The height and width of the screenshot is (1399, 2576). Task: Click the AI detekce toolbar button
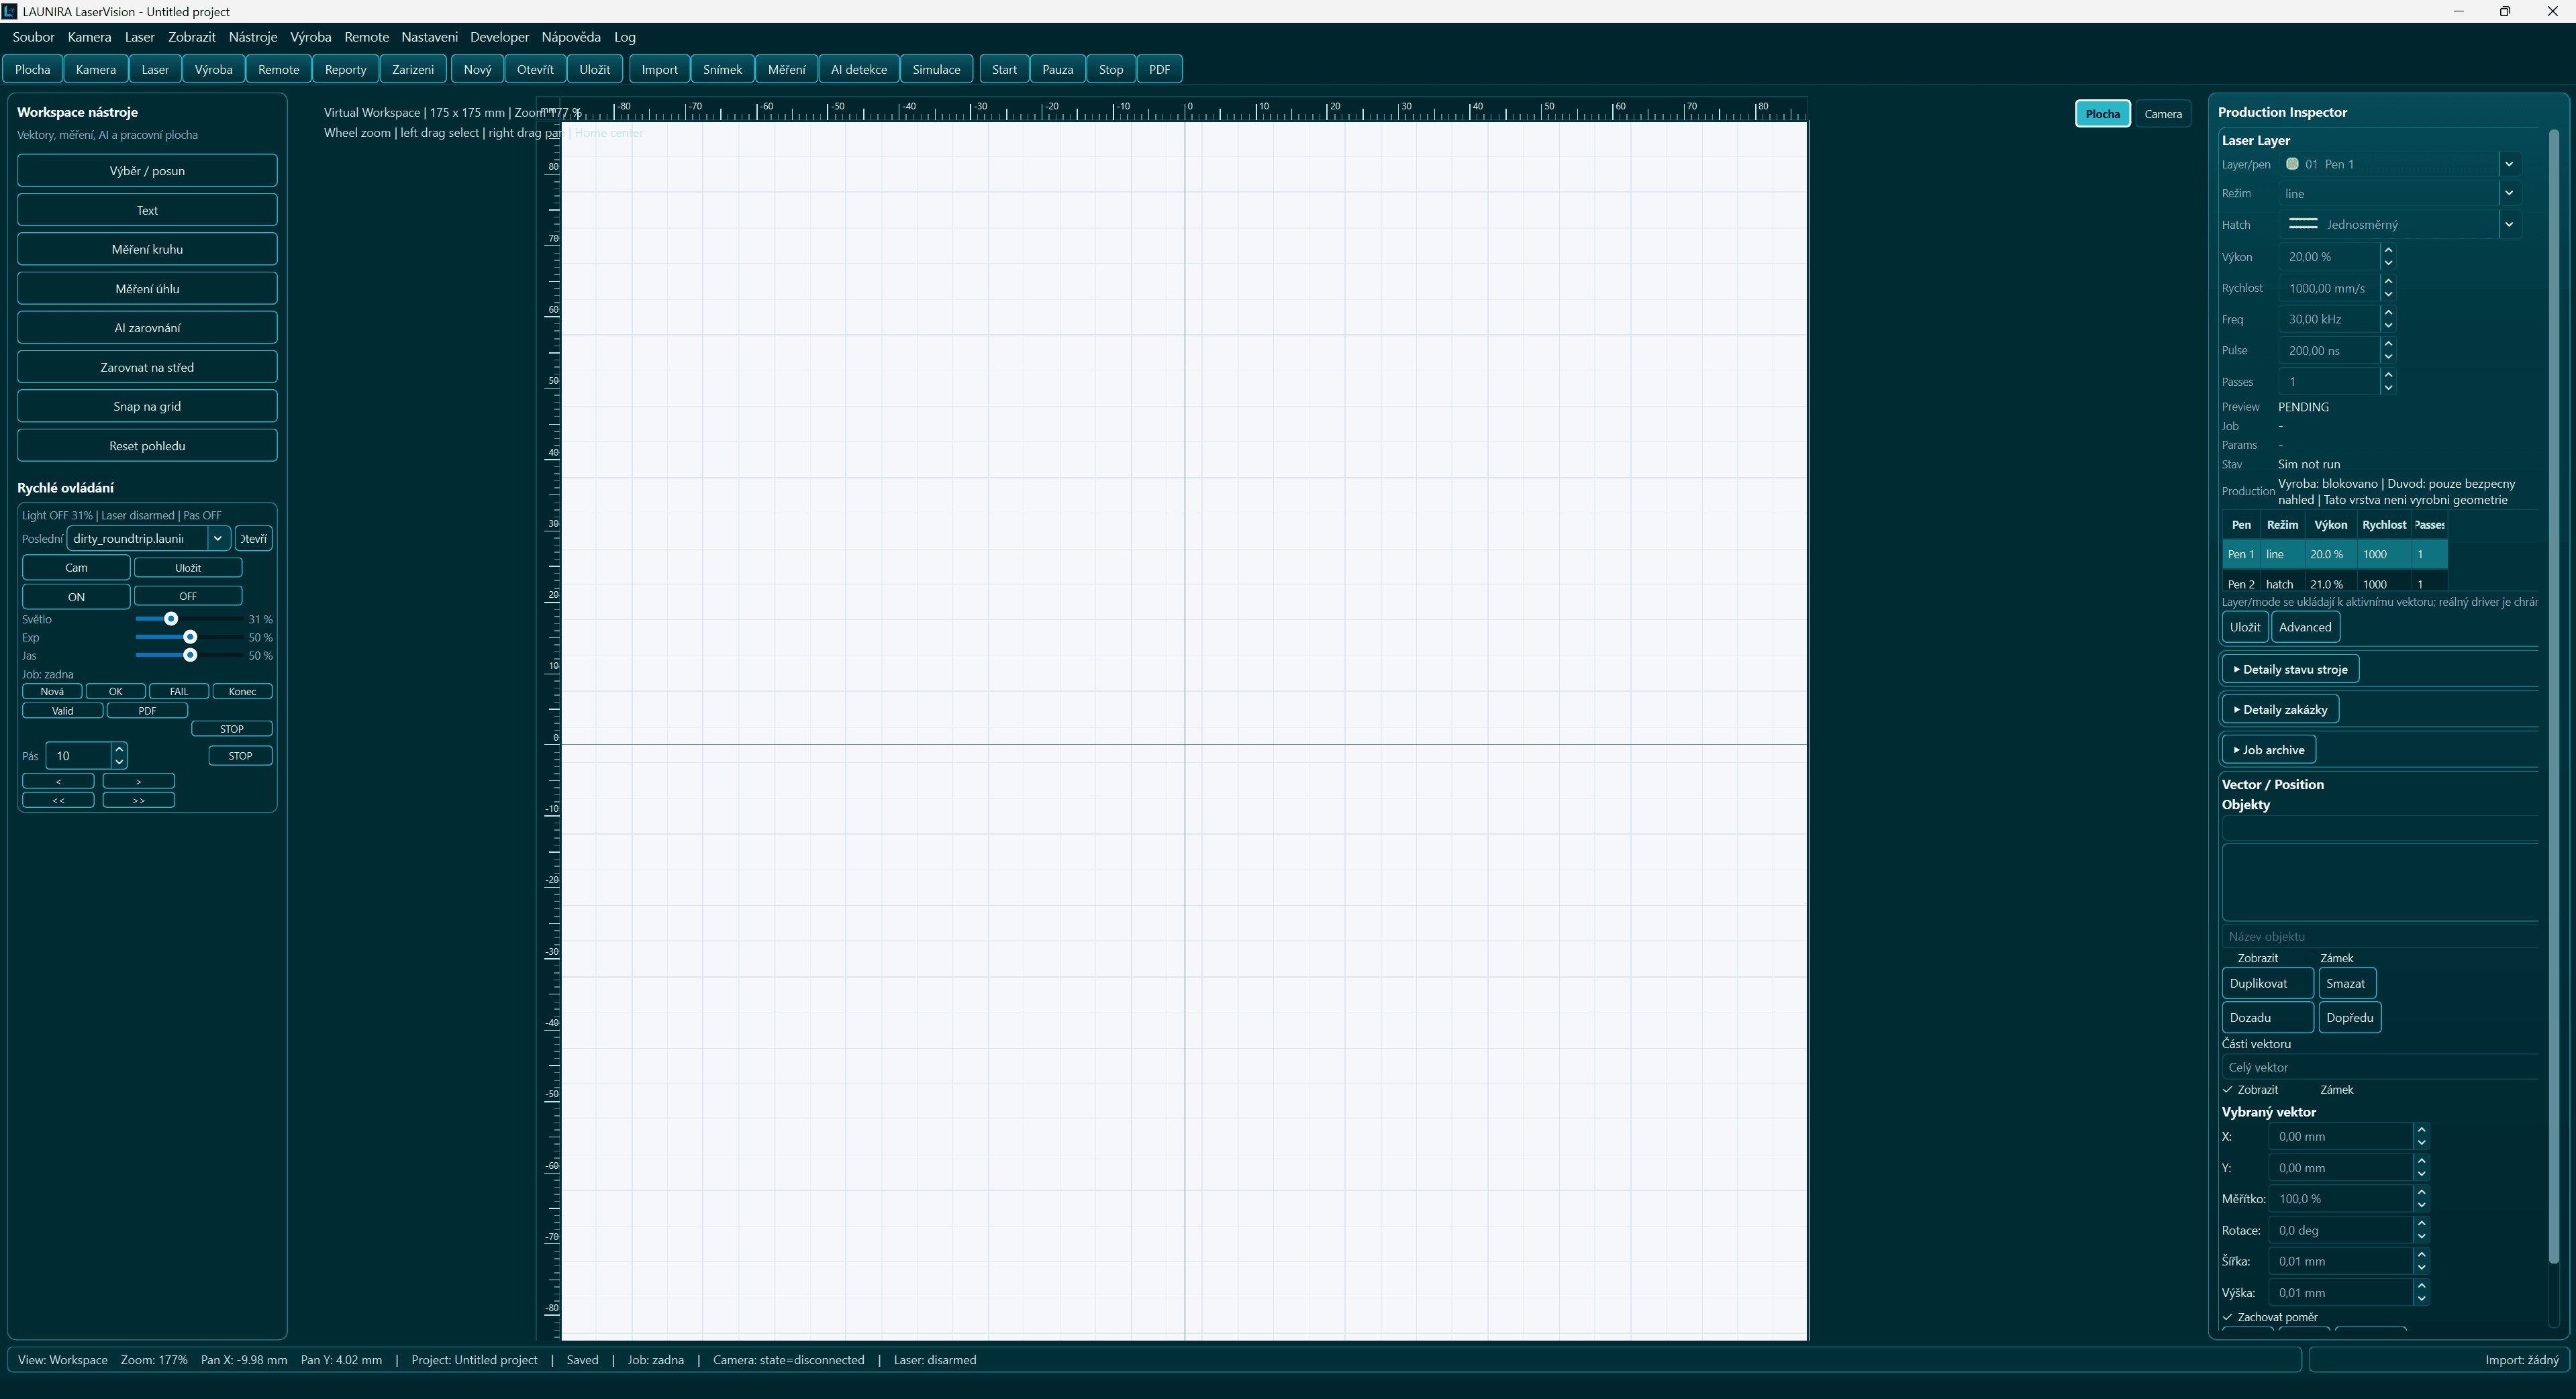click(x=858, y=69)
